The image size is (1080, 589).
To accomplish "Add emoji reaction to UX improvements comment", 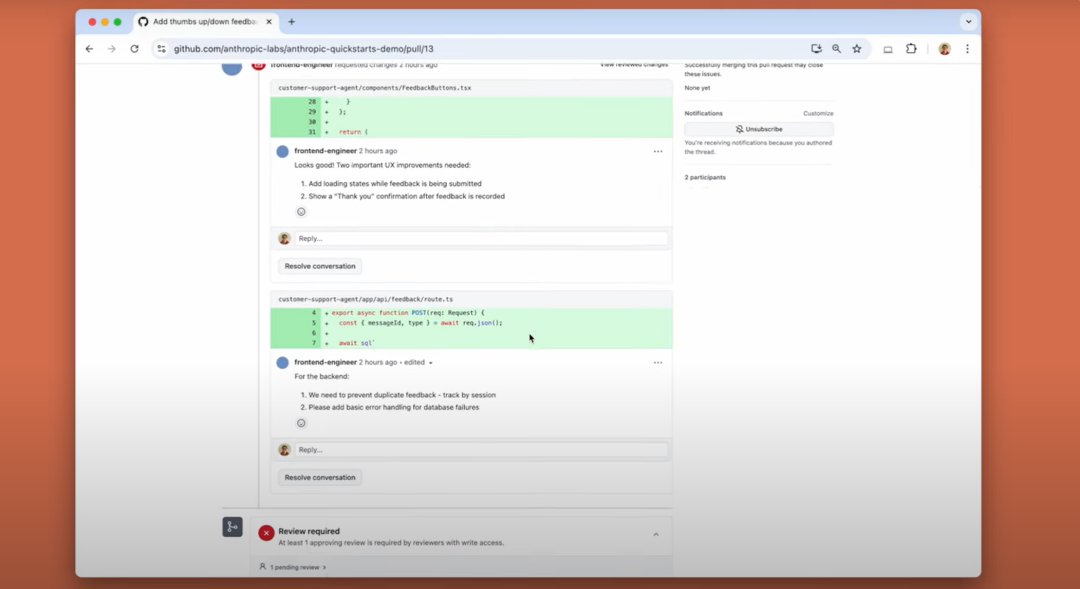I will [x=301, y=212].
